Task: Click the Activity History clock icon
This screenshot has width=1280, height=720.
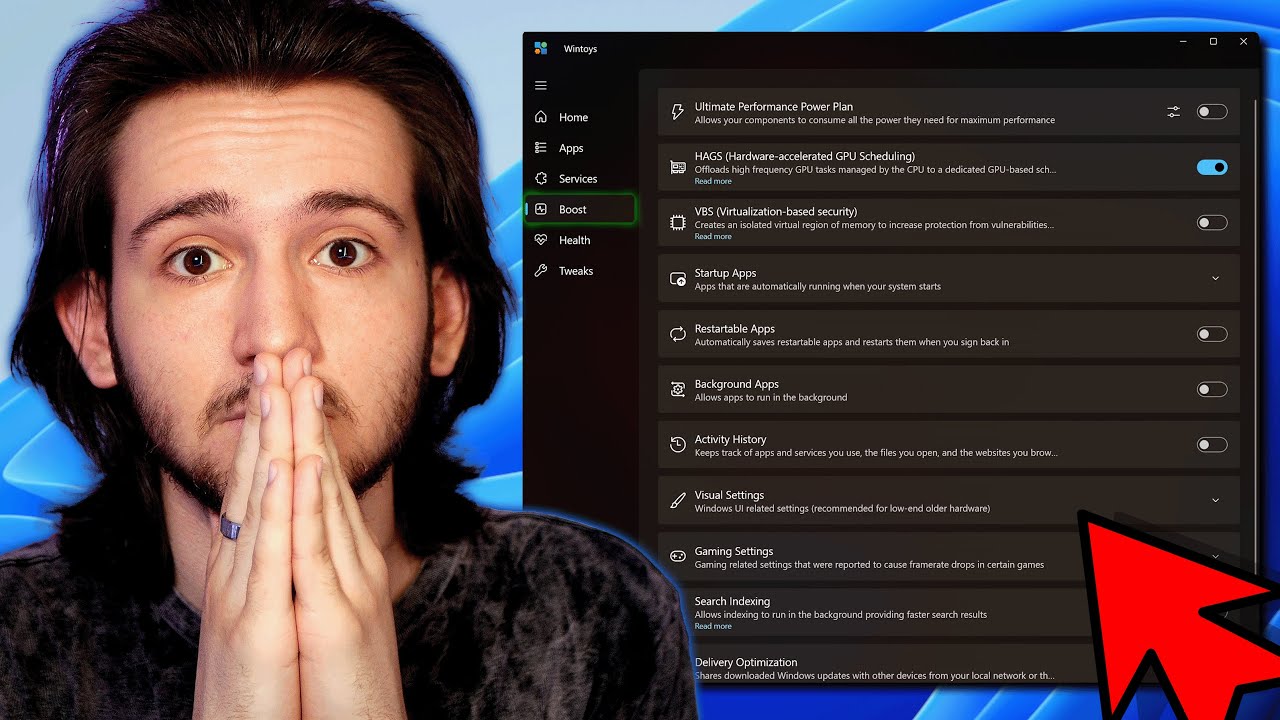Action: pyautogui.click(x=677, y=445)
